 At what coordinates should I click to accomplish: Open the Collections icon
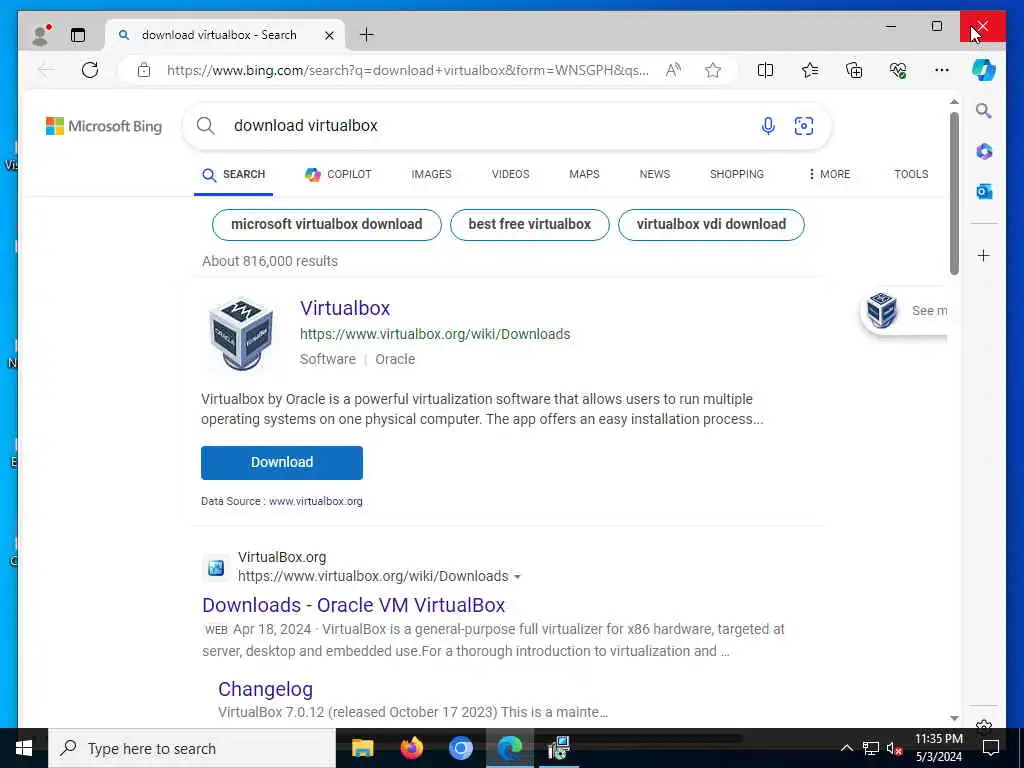(x=854, y=70)
